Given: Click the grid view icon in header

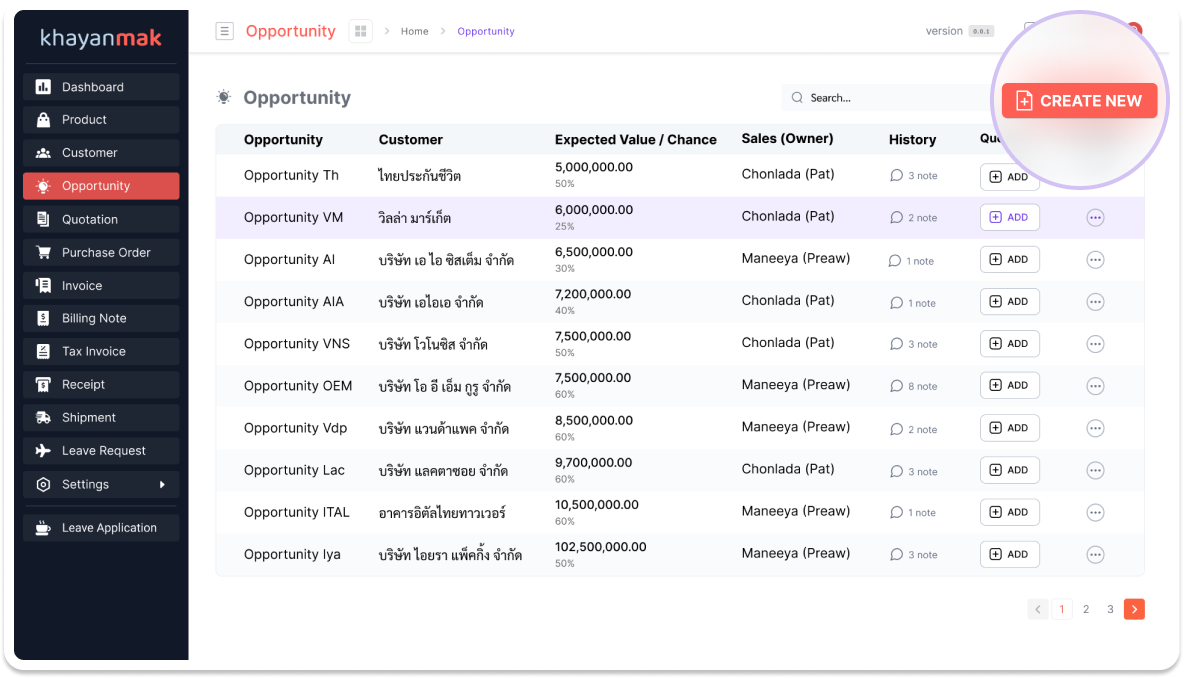Looking at the screenshot, I should point(360,31).
